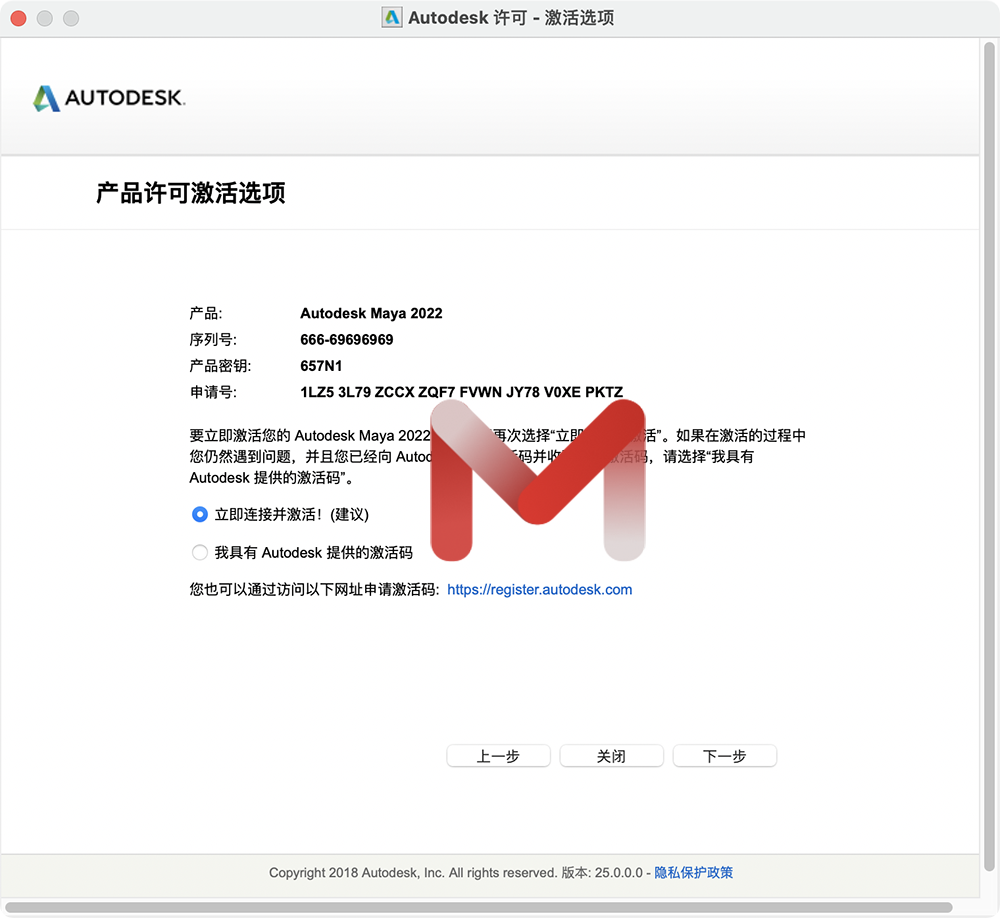Close the window with the red button
The image size is (1000, 918).
click(18, 19)
